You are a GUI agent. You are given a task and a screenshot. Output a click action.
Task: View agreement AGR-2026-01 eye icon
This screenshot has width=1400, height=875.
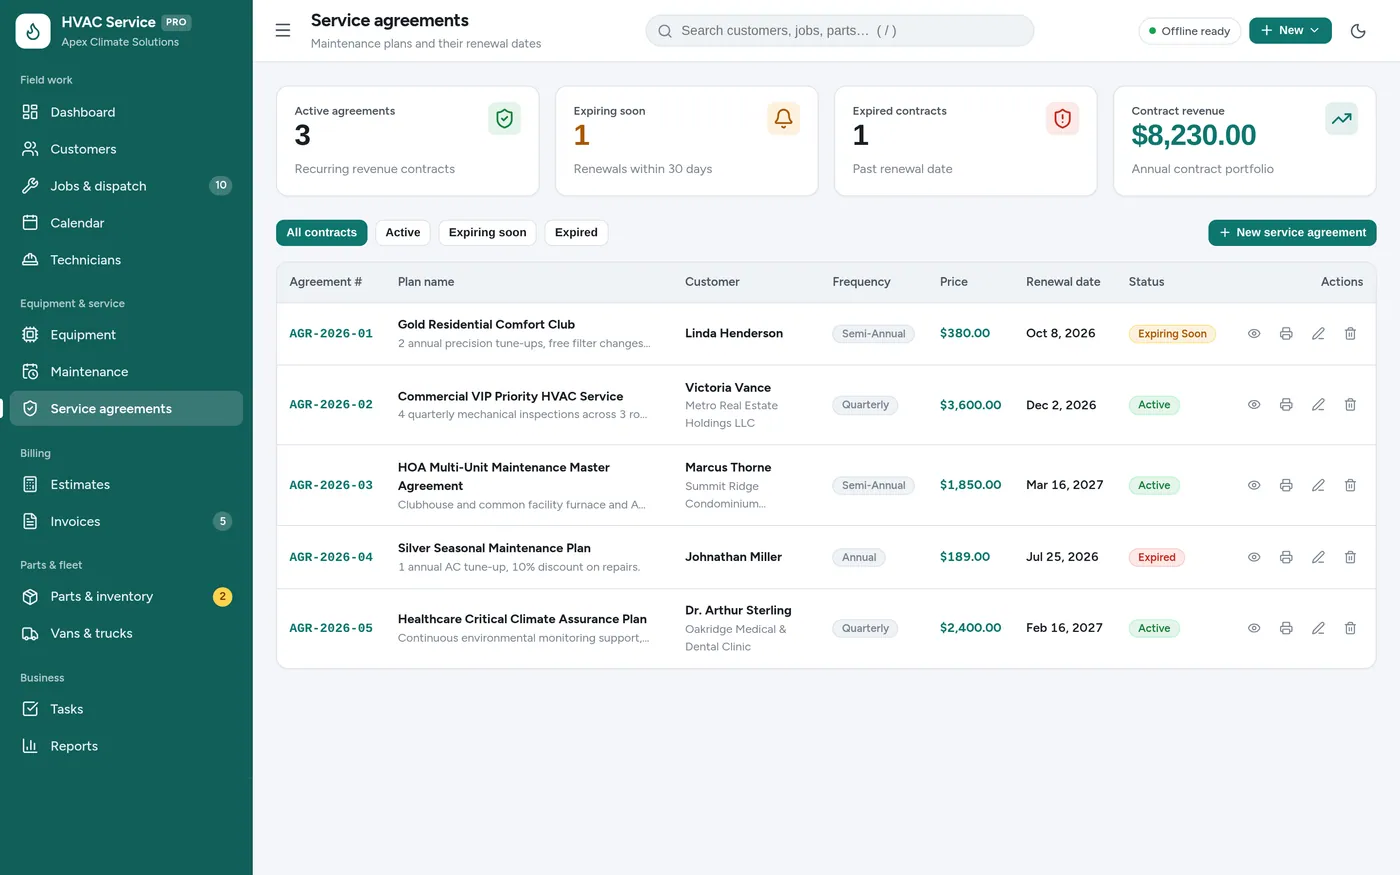tap(1254, 334)
